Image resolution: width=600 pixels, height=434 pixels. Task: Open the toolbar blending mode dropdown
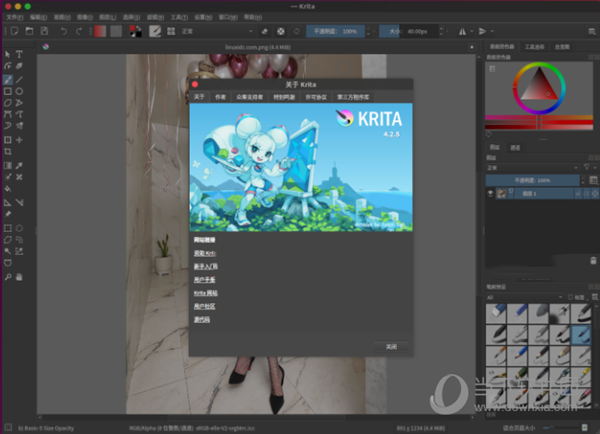217,31
